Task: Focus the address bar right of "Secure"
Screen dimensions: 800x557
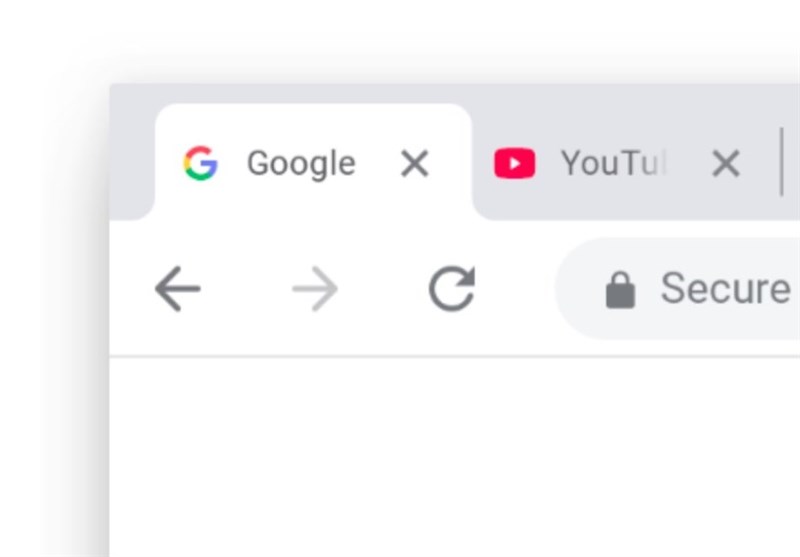Action: (x=795, y=290)
